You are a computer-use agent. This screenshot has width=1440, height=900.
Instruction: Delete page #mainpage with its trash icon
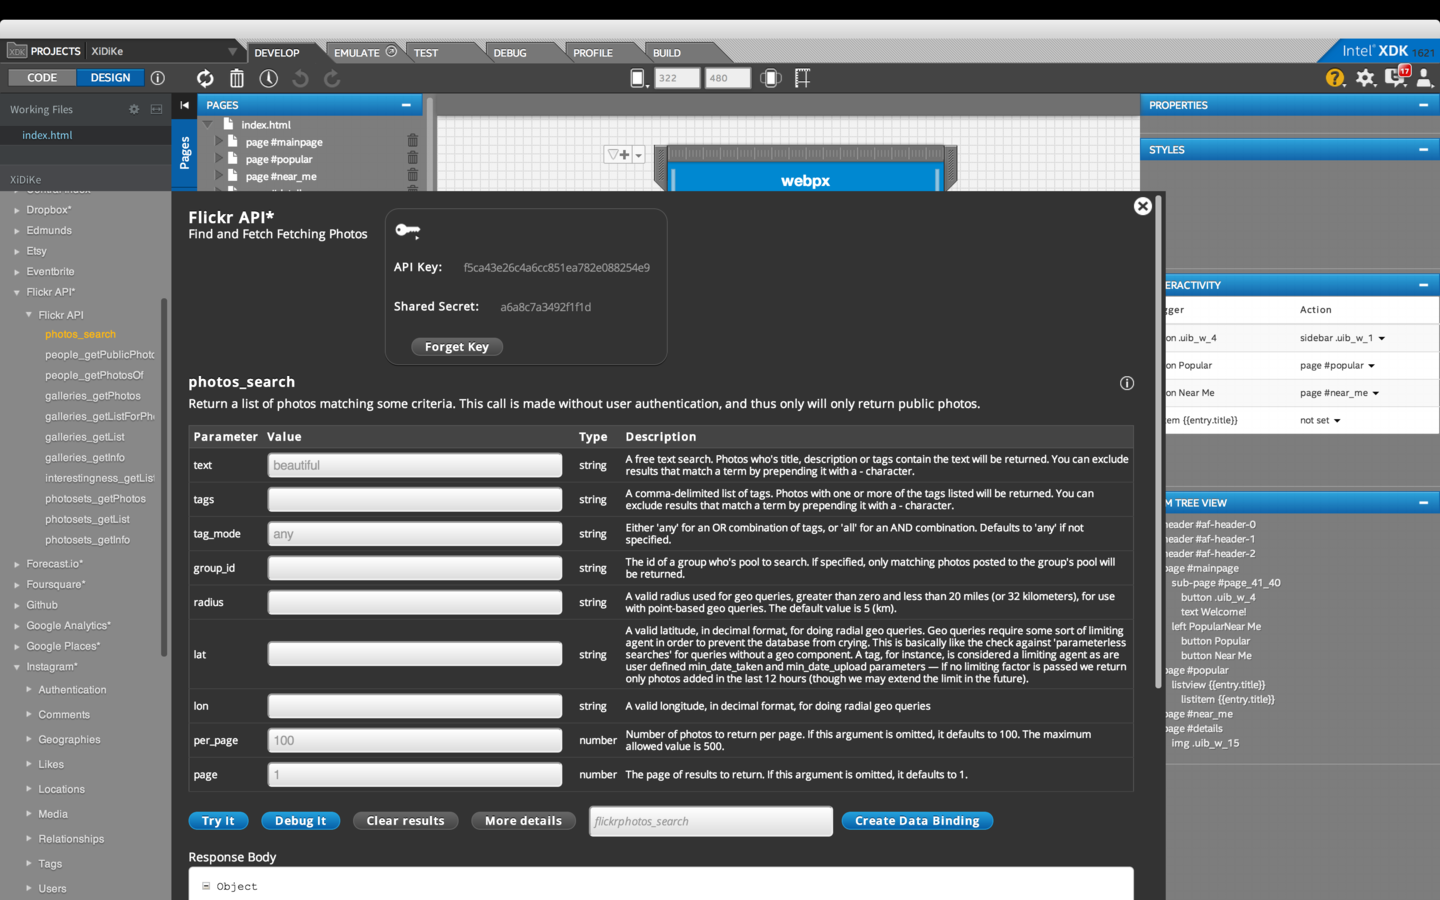click(412, 141)
